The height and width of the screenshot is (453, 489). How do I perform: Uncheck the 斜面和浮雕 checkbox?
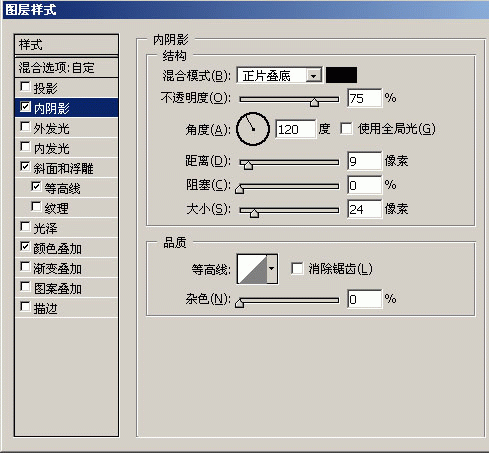pos(25,167)
